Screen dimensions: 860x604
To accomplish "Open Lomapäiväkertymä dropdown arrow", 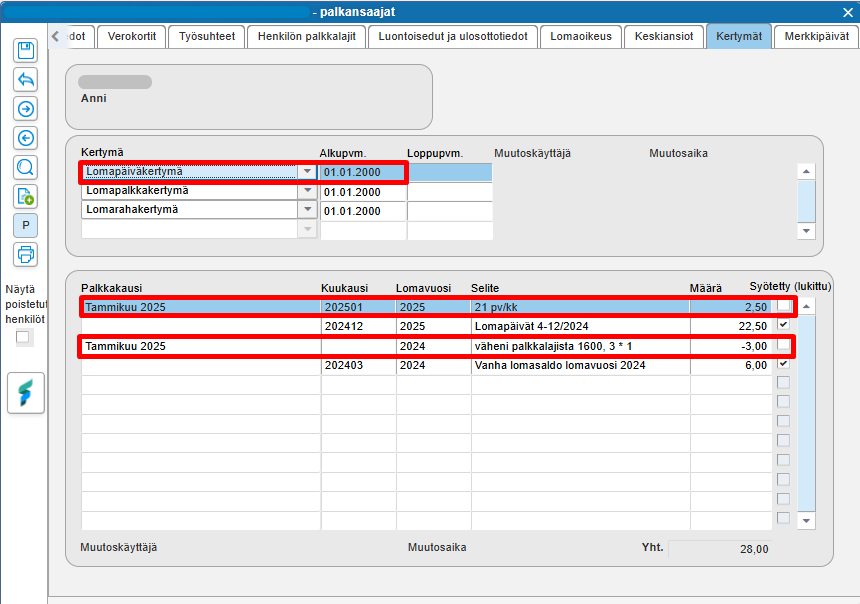I will [307, 172].
